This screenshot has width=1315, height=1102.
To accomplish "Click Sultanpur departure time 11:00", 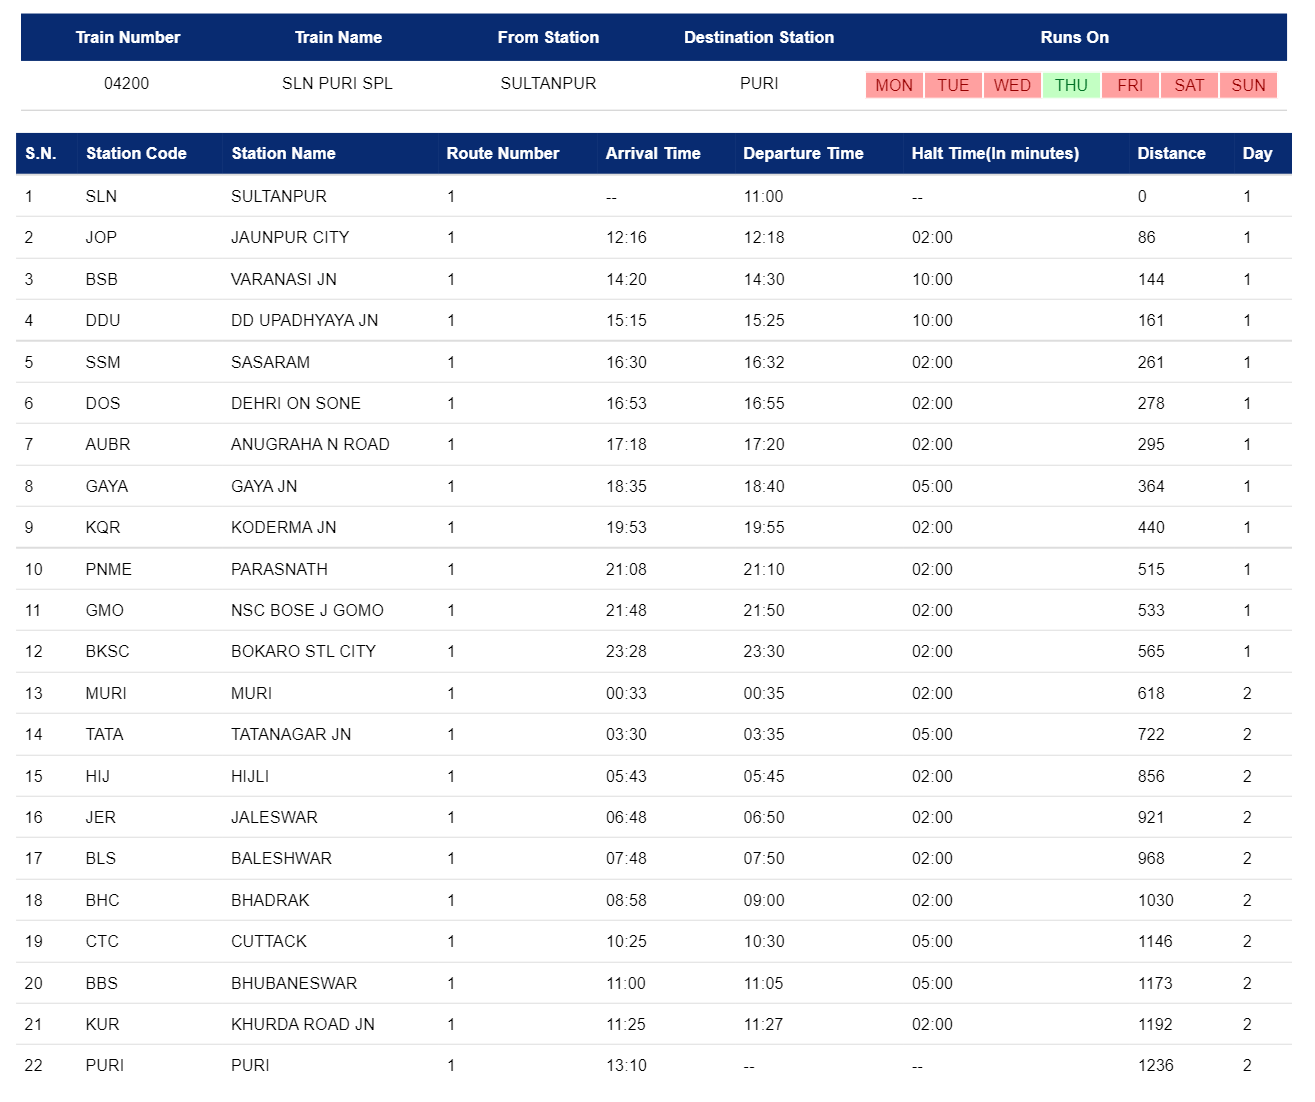I will click(763, 196).
